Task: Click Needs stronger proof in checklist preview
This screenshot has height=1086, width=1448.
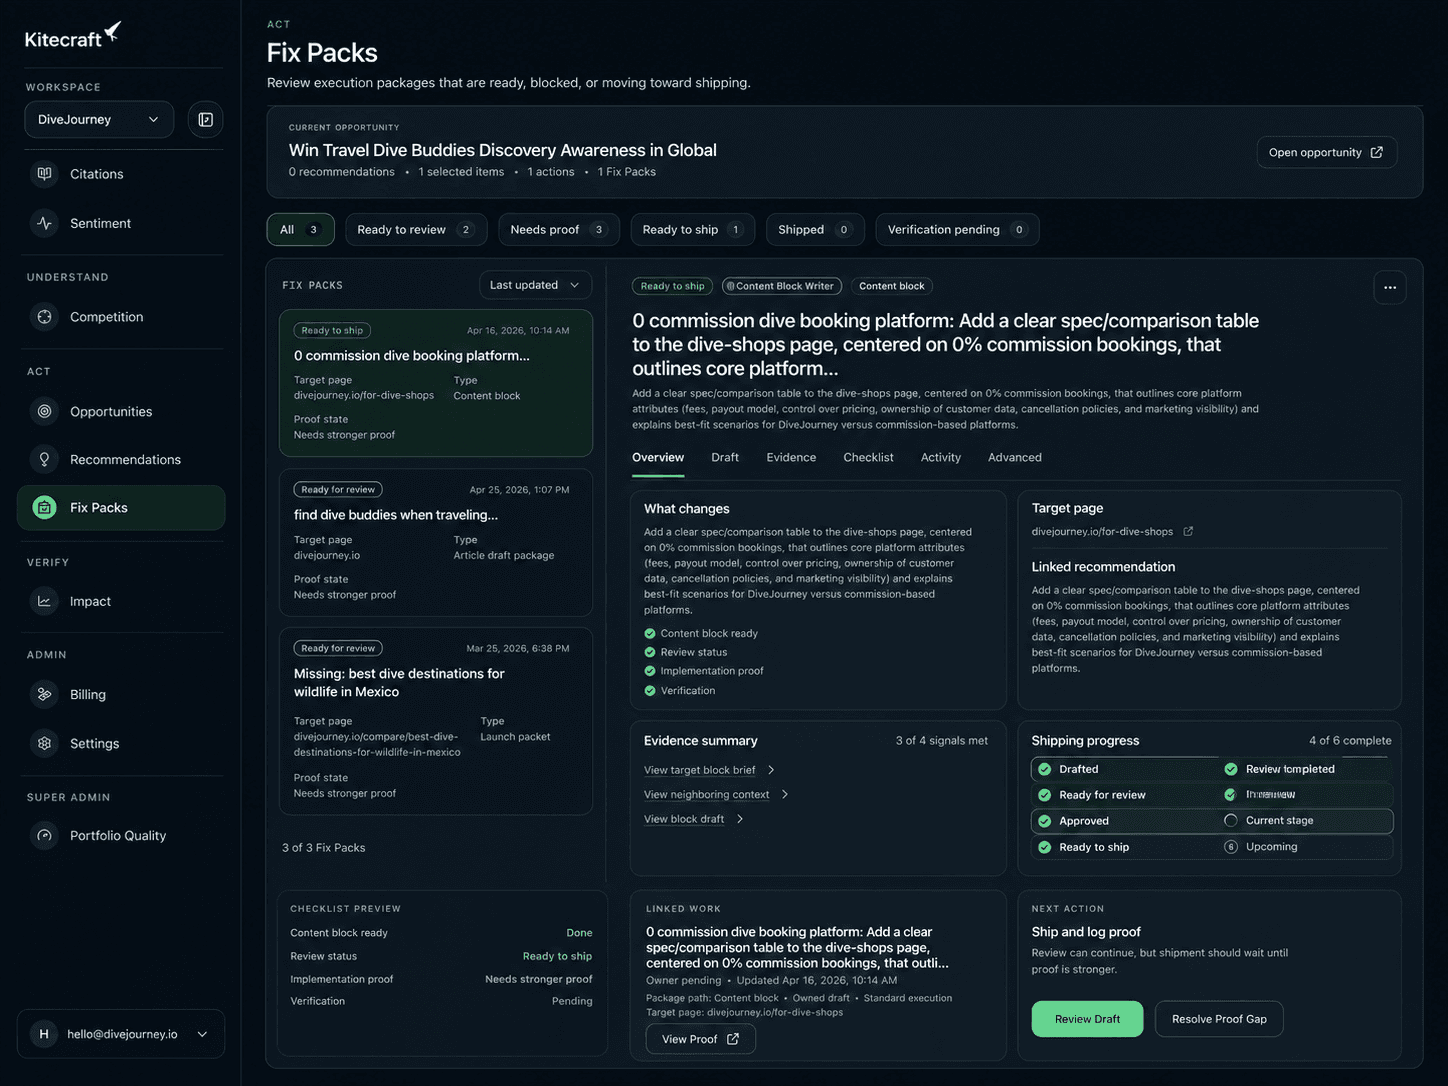Action: pos(538,979)
